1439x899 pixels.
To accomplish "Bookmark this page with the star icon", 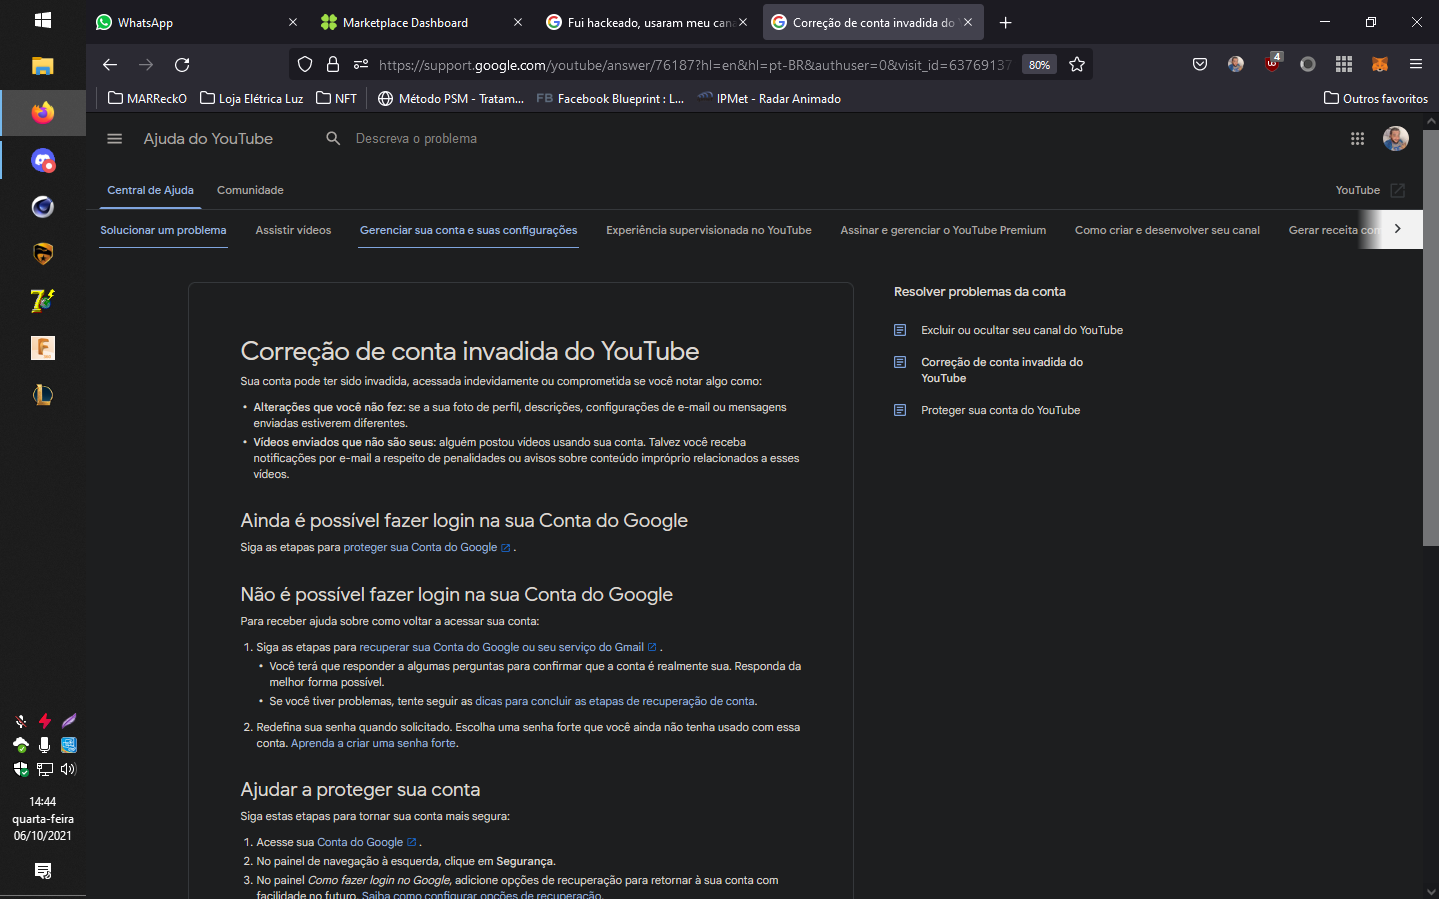I will pos(1077,65).
